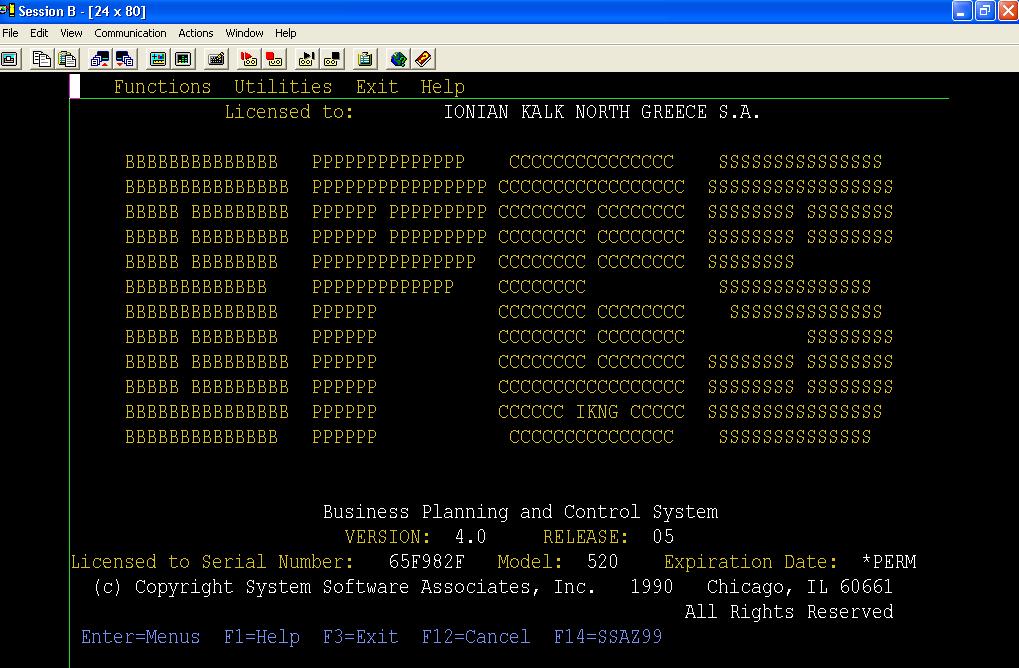Open the File menu
This screenshot has width=1019, height=668.
point(10,33)
